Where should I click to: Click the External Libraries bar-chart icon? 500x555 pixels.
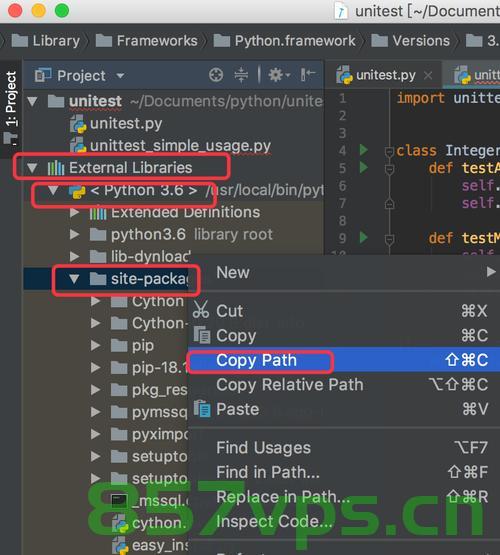56,168
